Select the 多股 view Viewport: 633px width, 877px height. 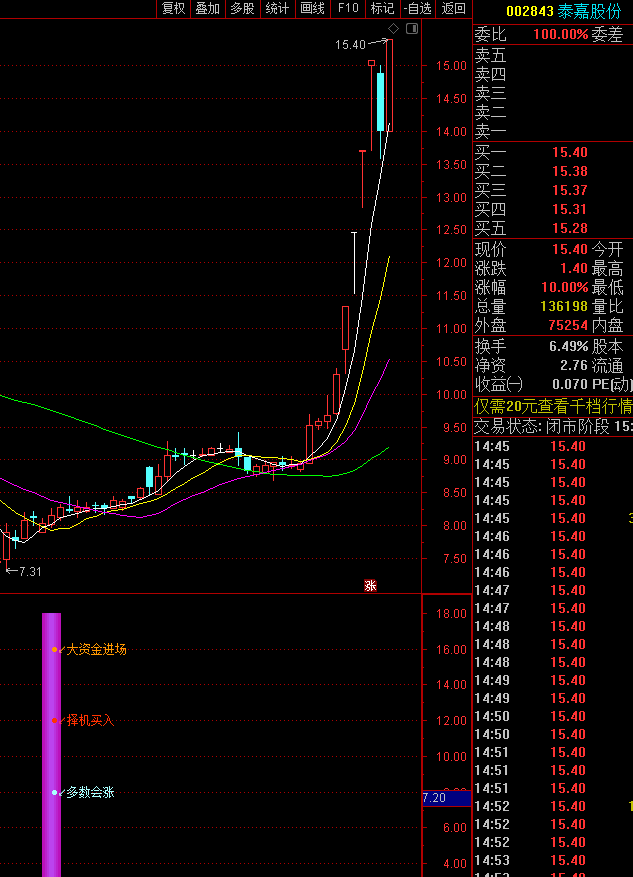(242, 8)
